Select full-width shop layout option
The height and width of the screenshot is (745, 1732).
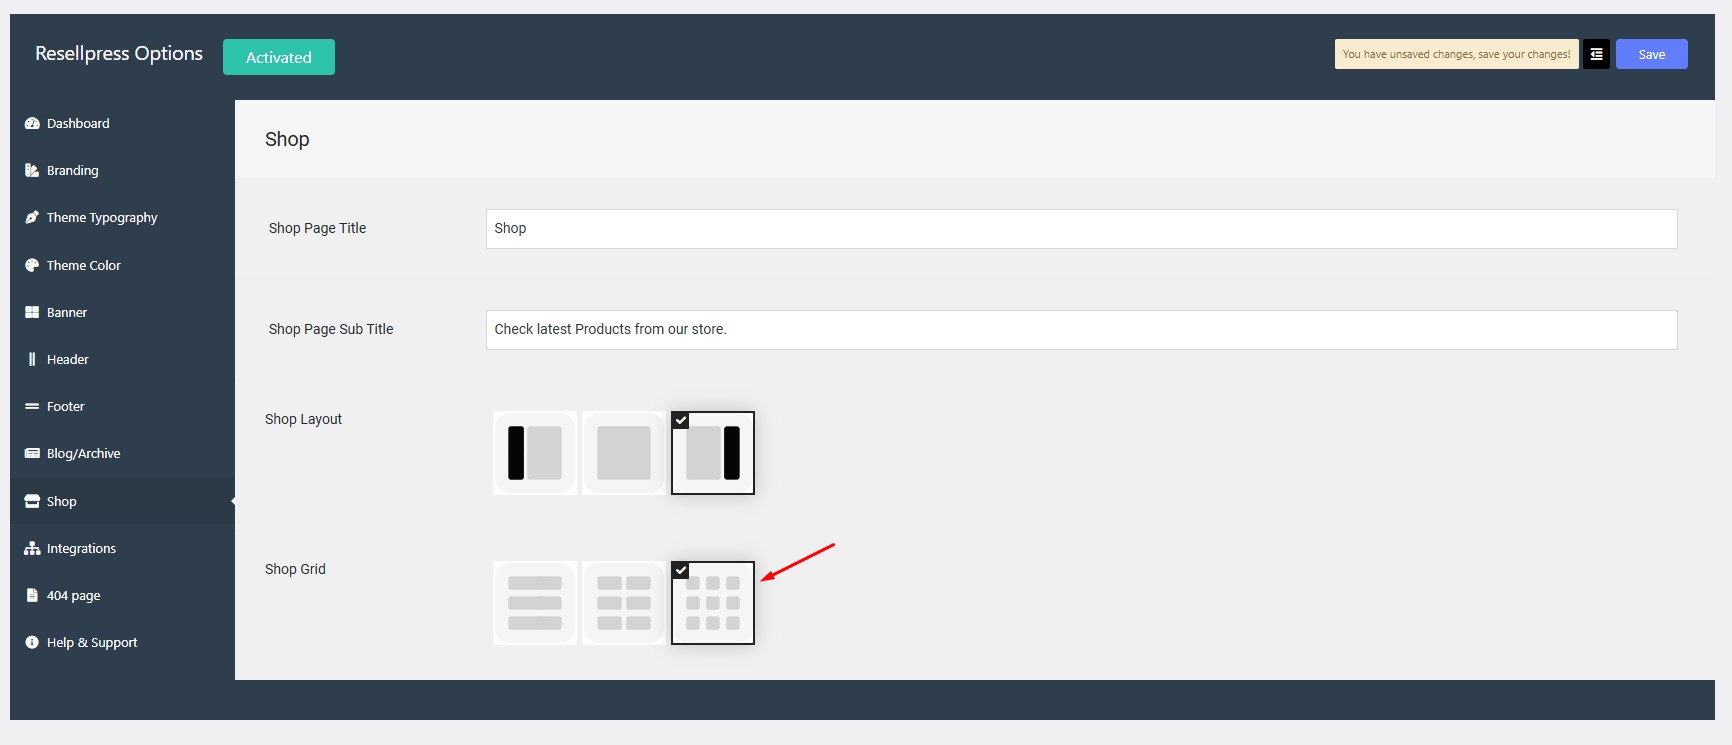click(x=624, y=453)
